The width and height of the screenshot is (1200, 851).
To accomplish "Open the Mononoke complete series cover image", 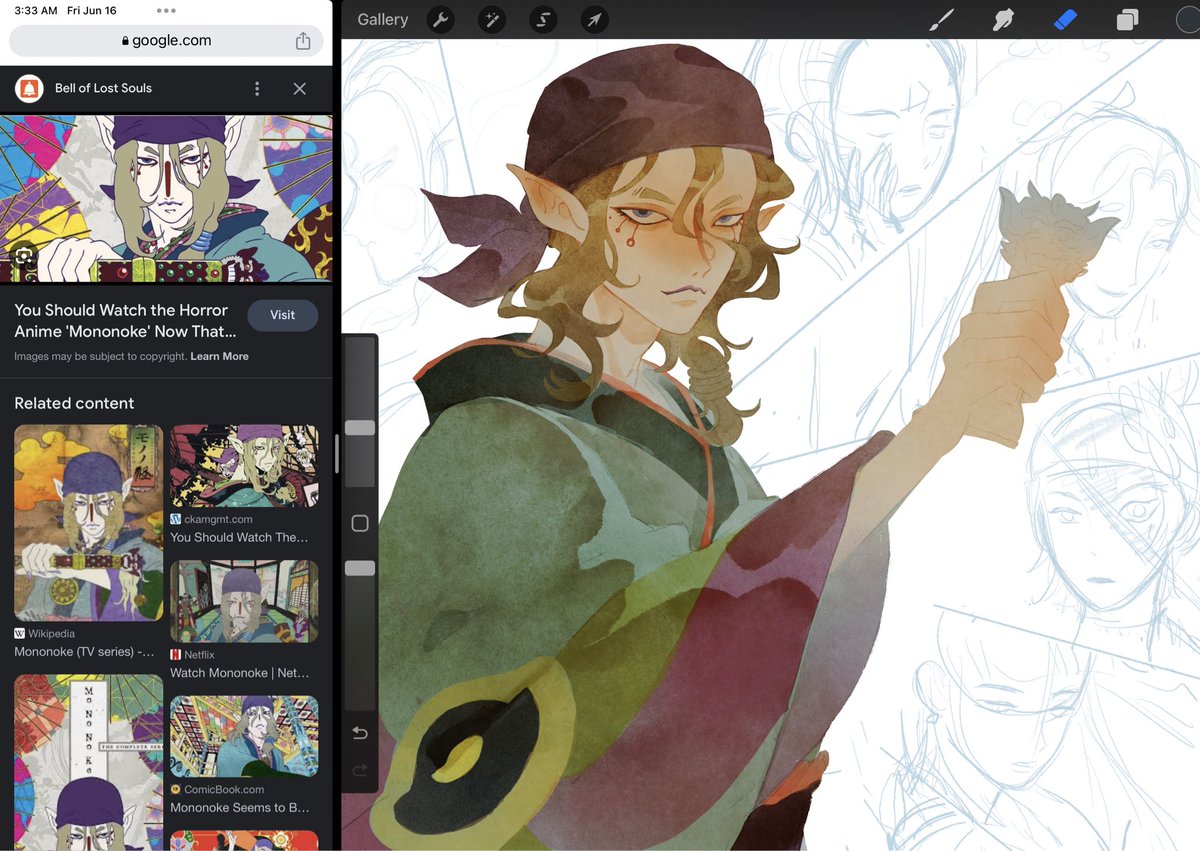I will [88, 762].
